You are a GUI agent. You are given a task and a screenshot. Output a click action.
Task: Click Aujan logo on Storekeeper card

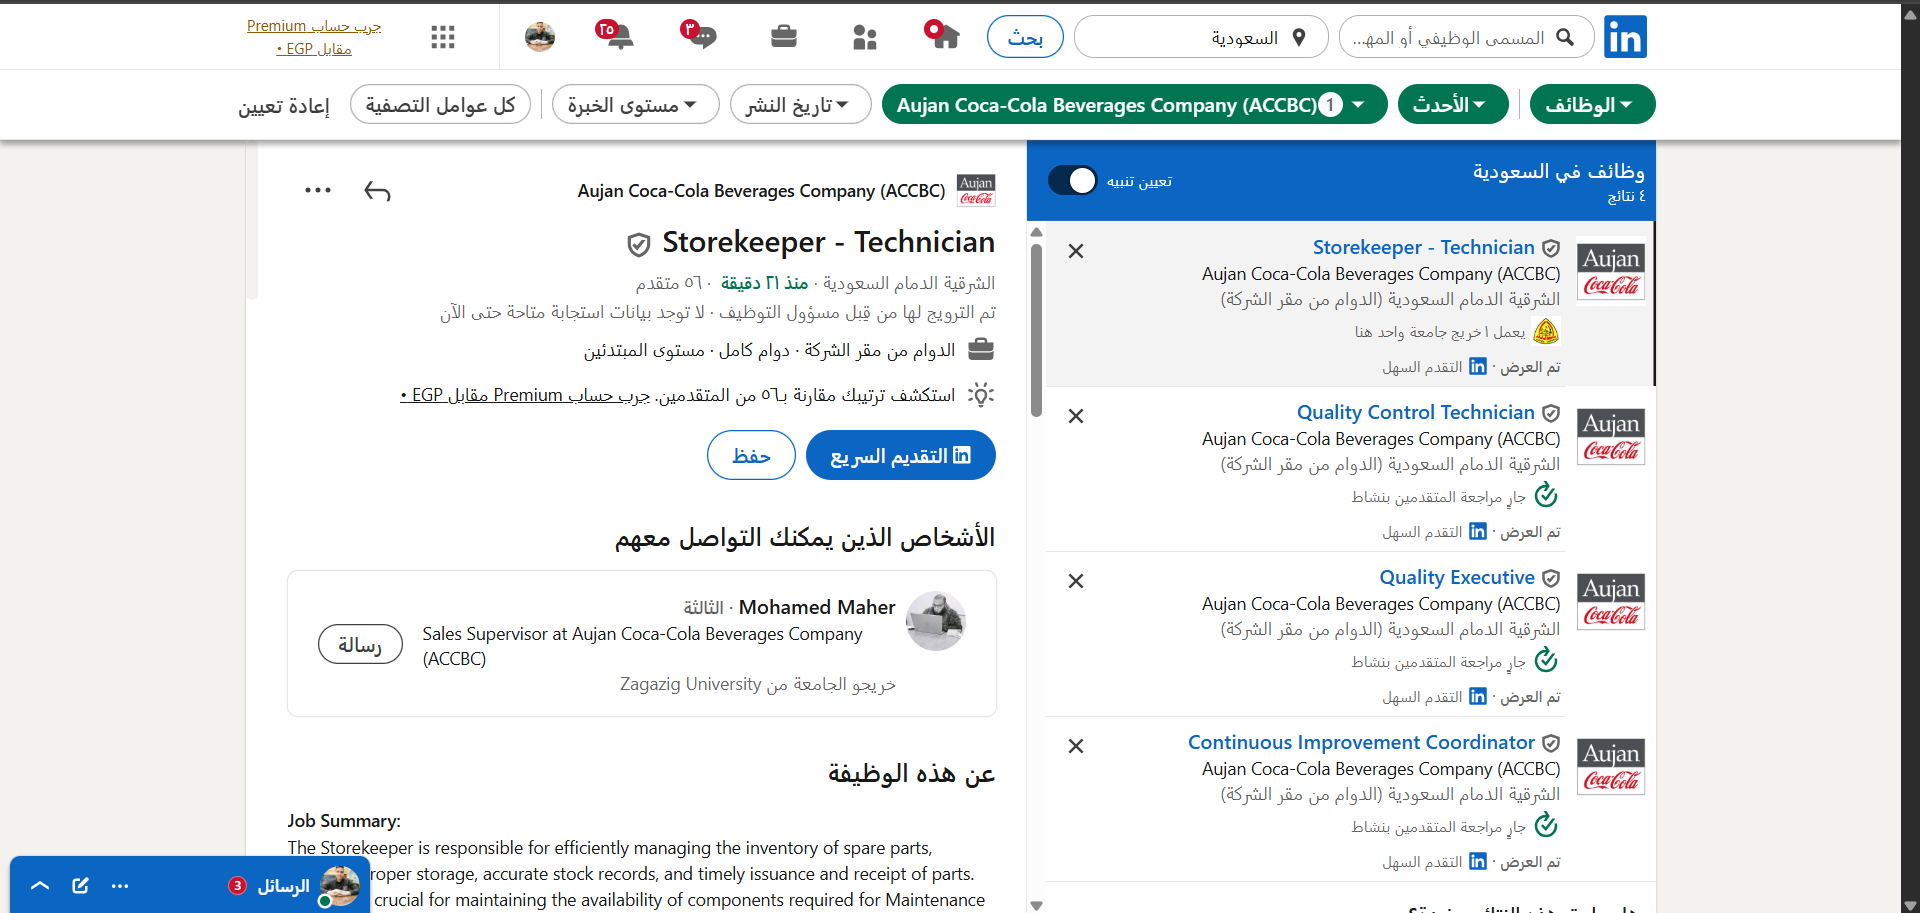1611,271
